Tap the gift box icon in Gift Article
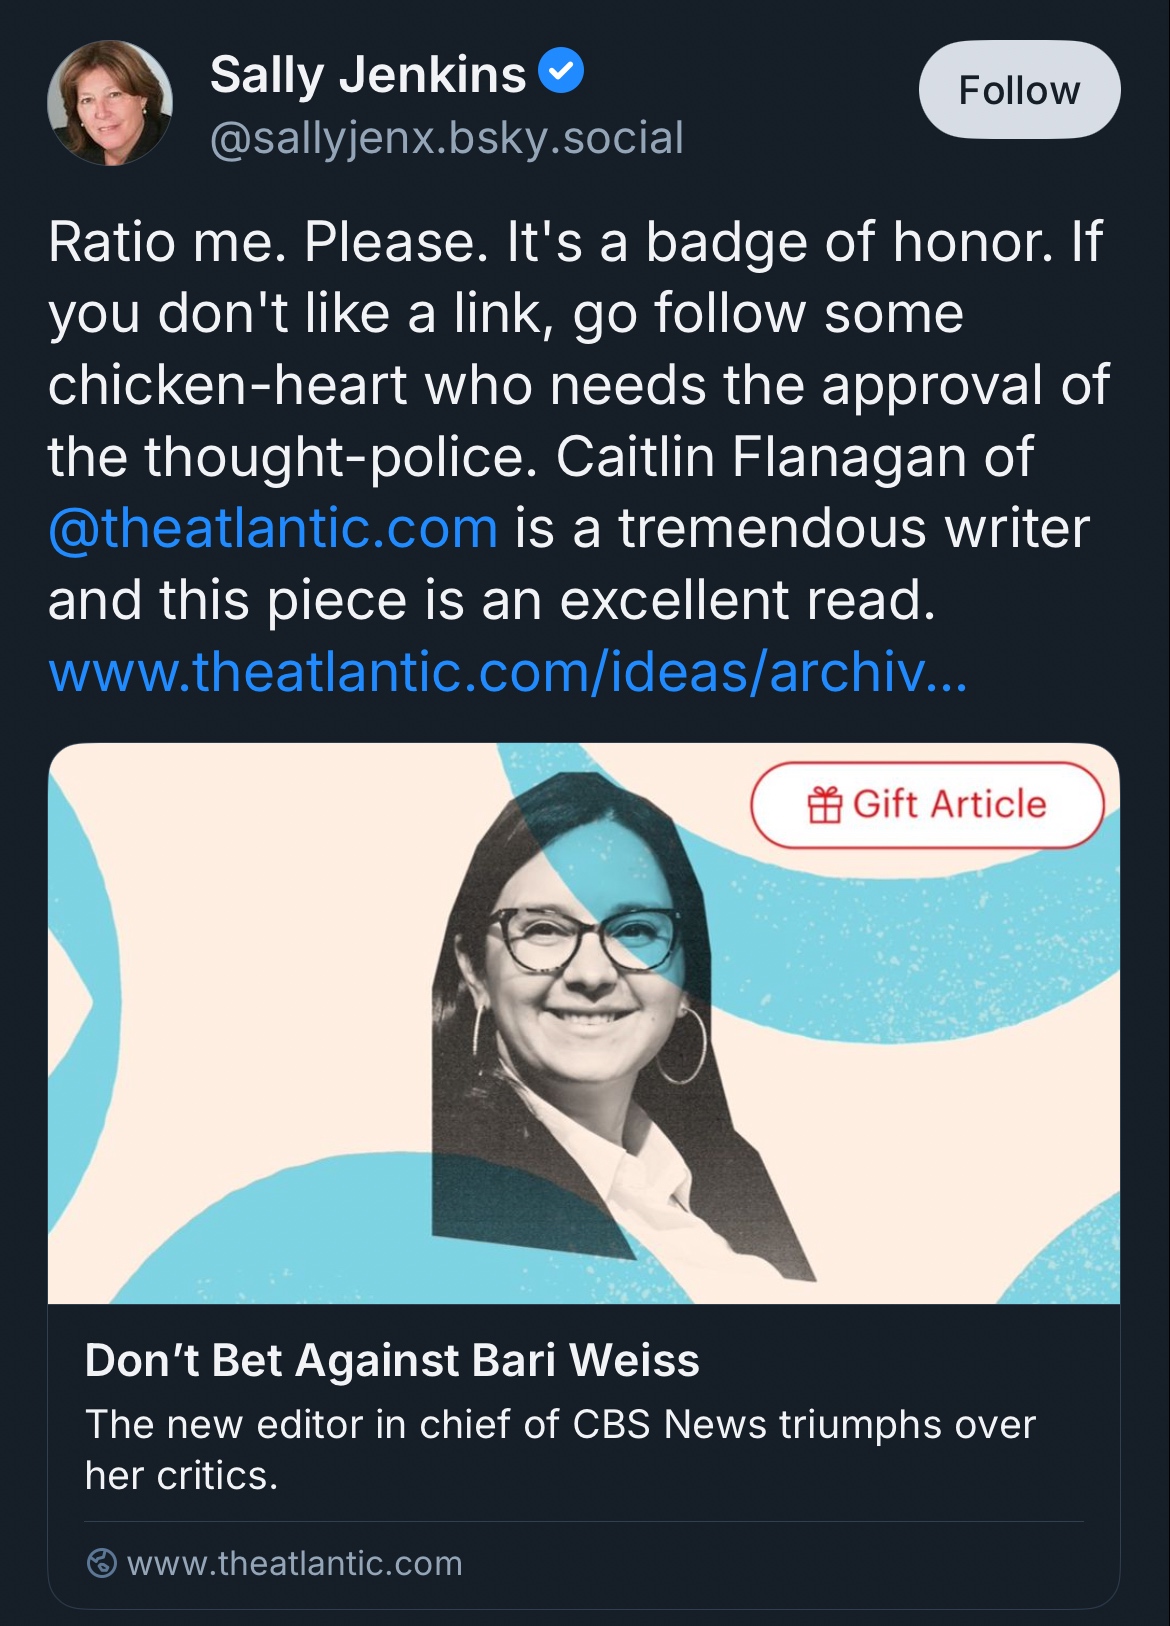The height and width of the screenshot is (1626, 1170). click(x=825, y=805)
